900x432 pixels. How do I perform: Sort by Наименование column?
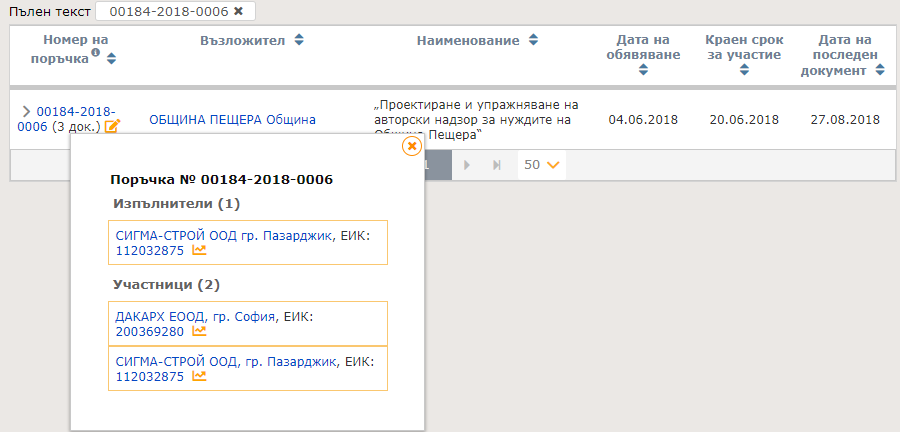pos(533,40)
